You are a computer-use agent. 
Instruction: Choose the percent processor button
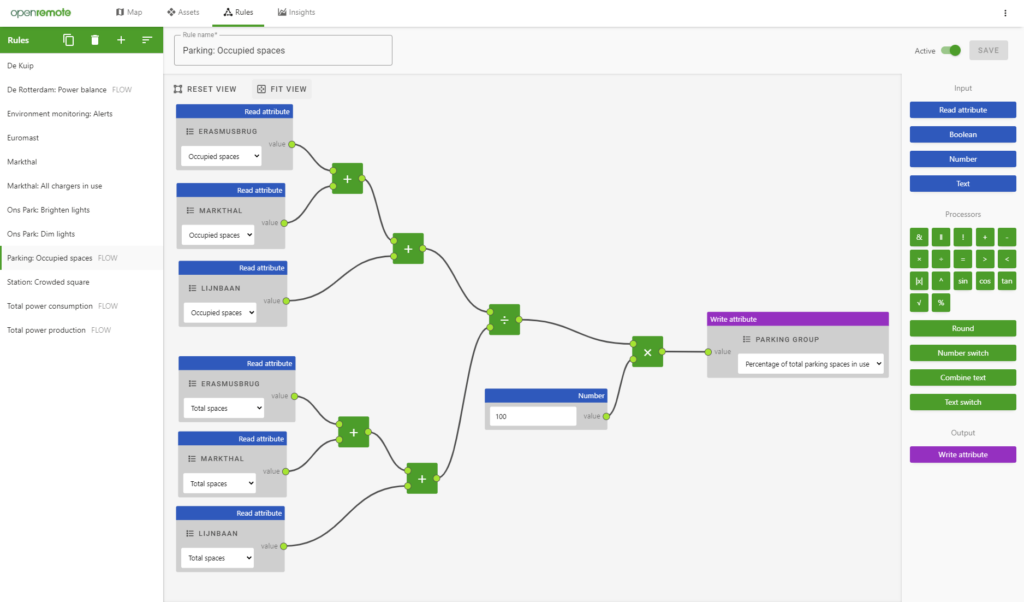940,302
